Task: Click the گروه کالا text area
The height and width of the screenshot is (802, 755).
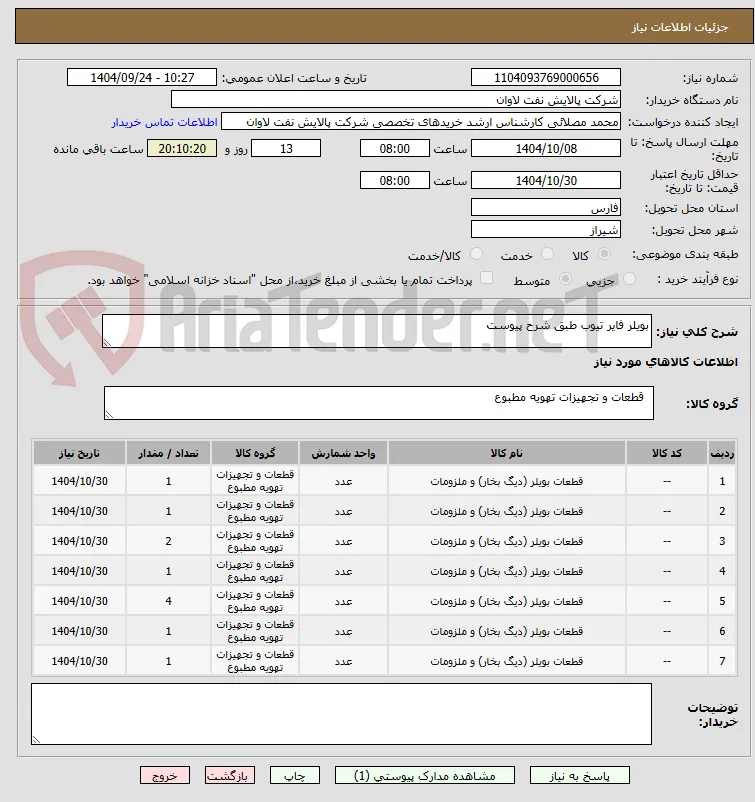Action: 379,403
